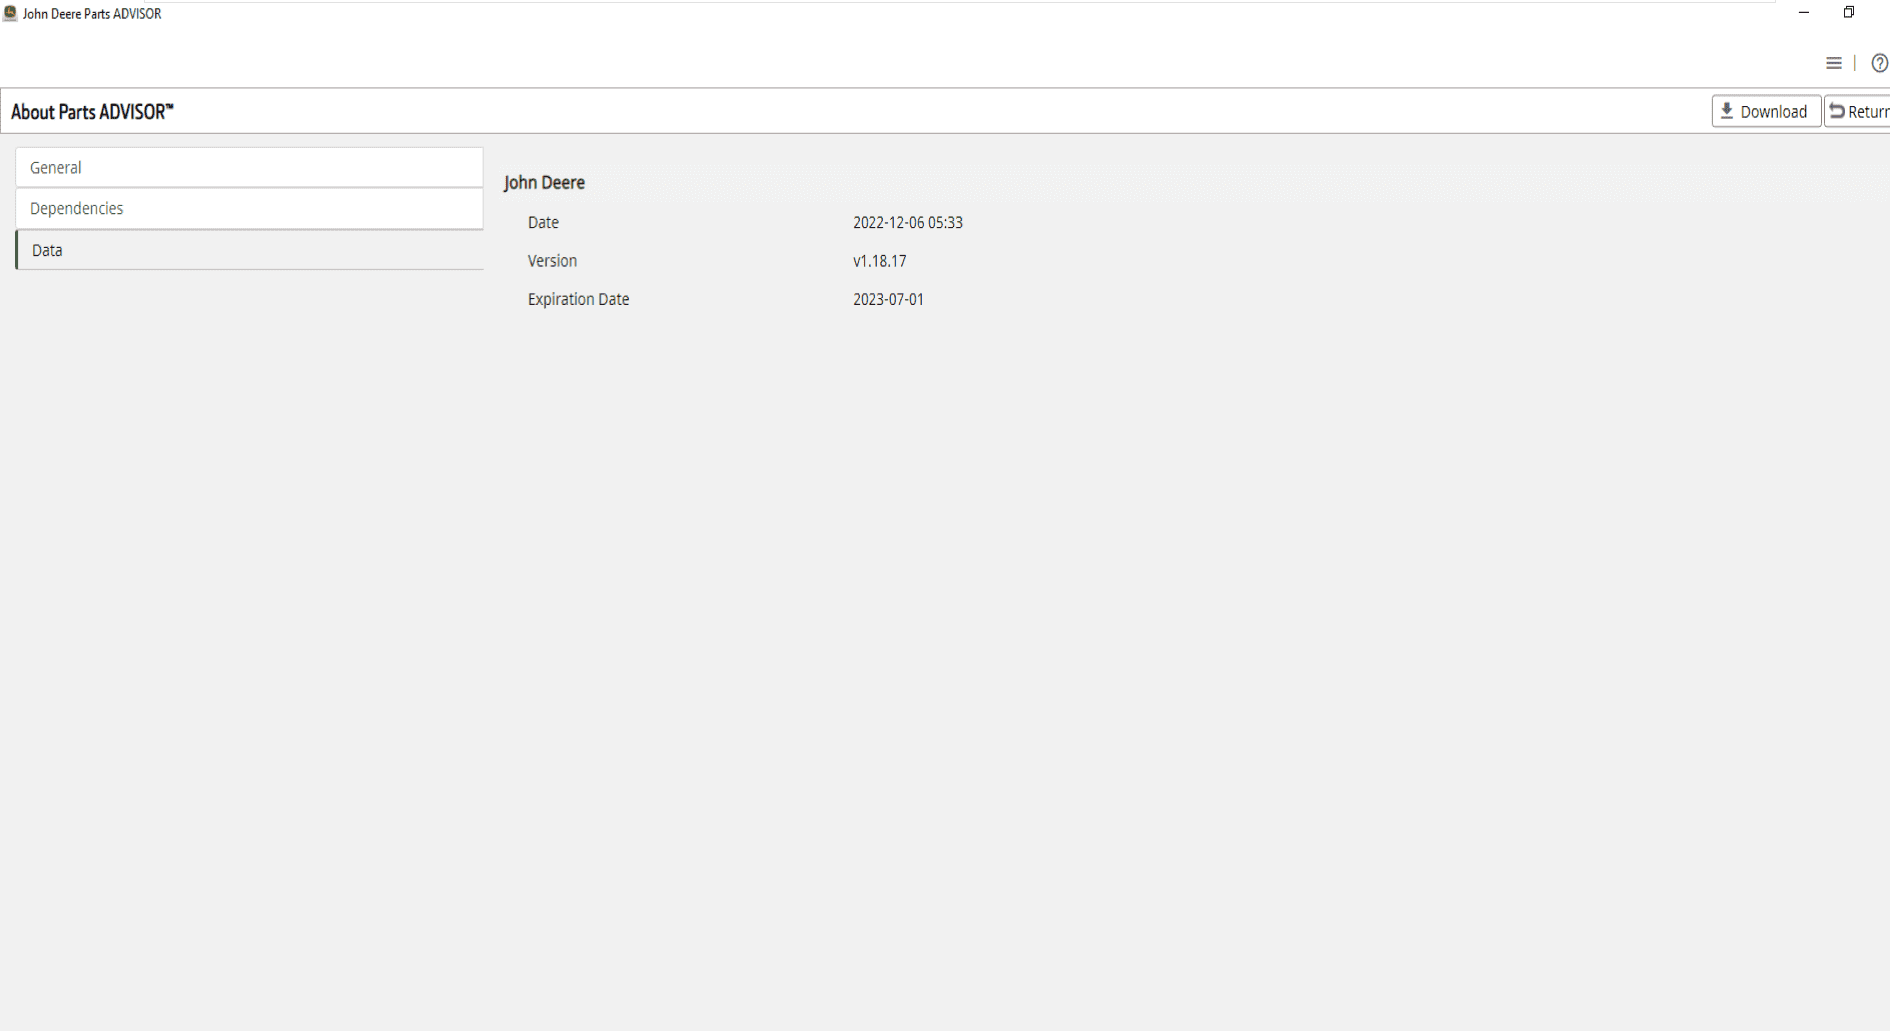This screenshot has width=1890, height=1031.
Task: Switch to the General tab
Action: click(249, 167)
